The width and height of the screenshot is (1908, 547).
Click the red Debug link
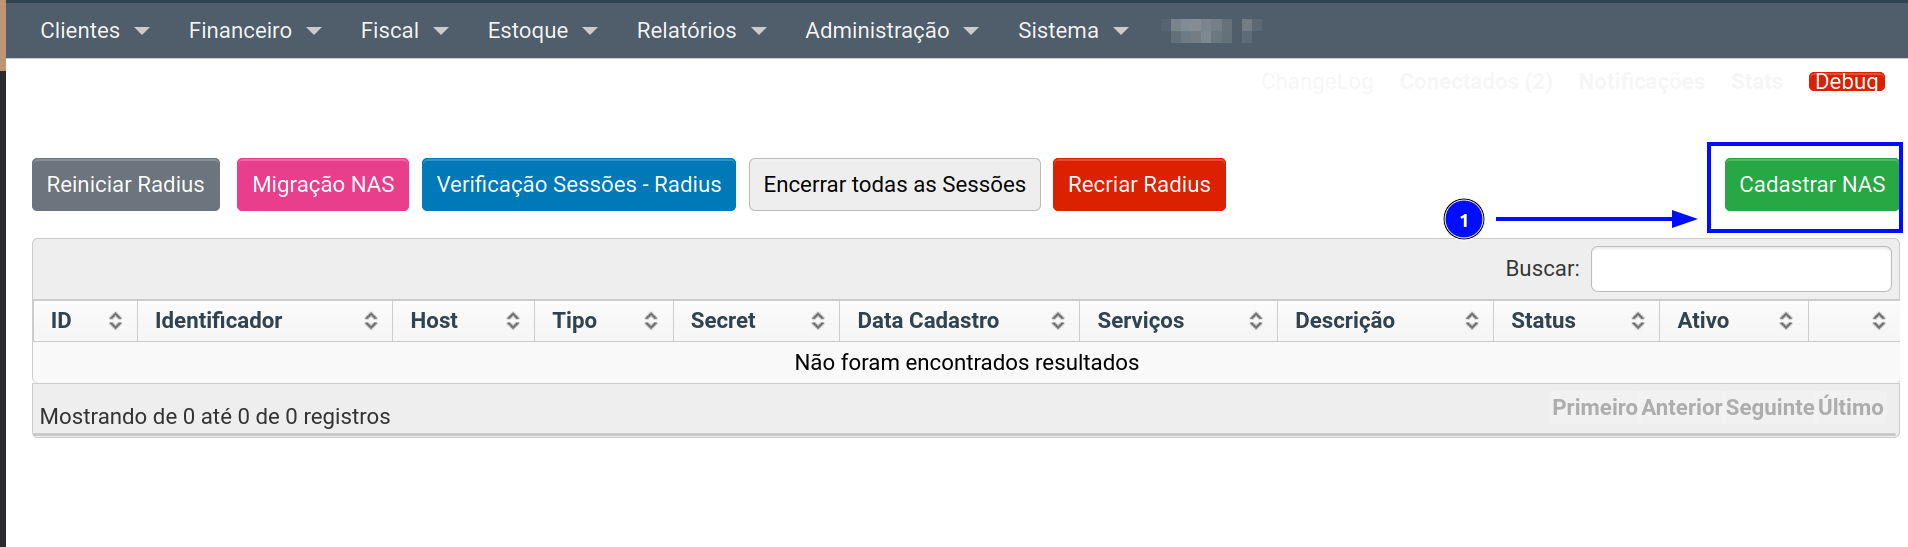click(x=1846, y=82)
